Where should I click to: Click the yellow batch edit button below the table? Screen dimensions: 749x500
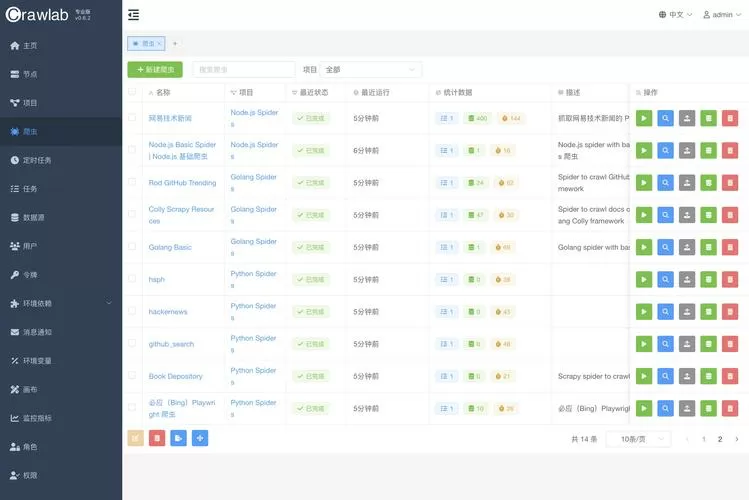pyautogui.click(x=136, y=438)
